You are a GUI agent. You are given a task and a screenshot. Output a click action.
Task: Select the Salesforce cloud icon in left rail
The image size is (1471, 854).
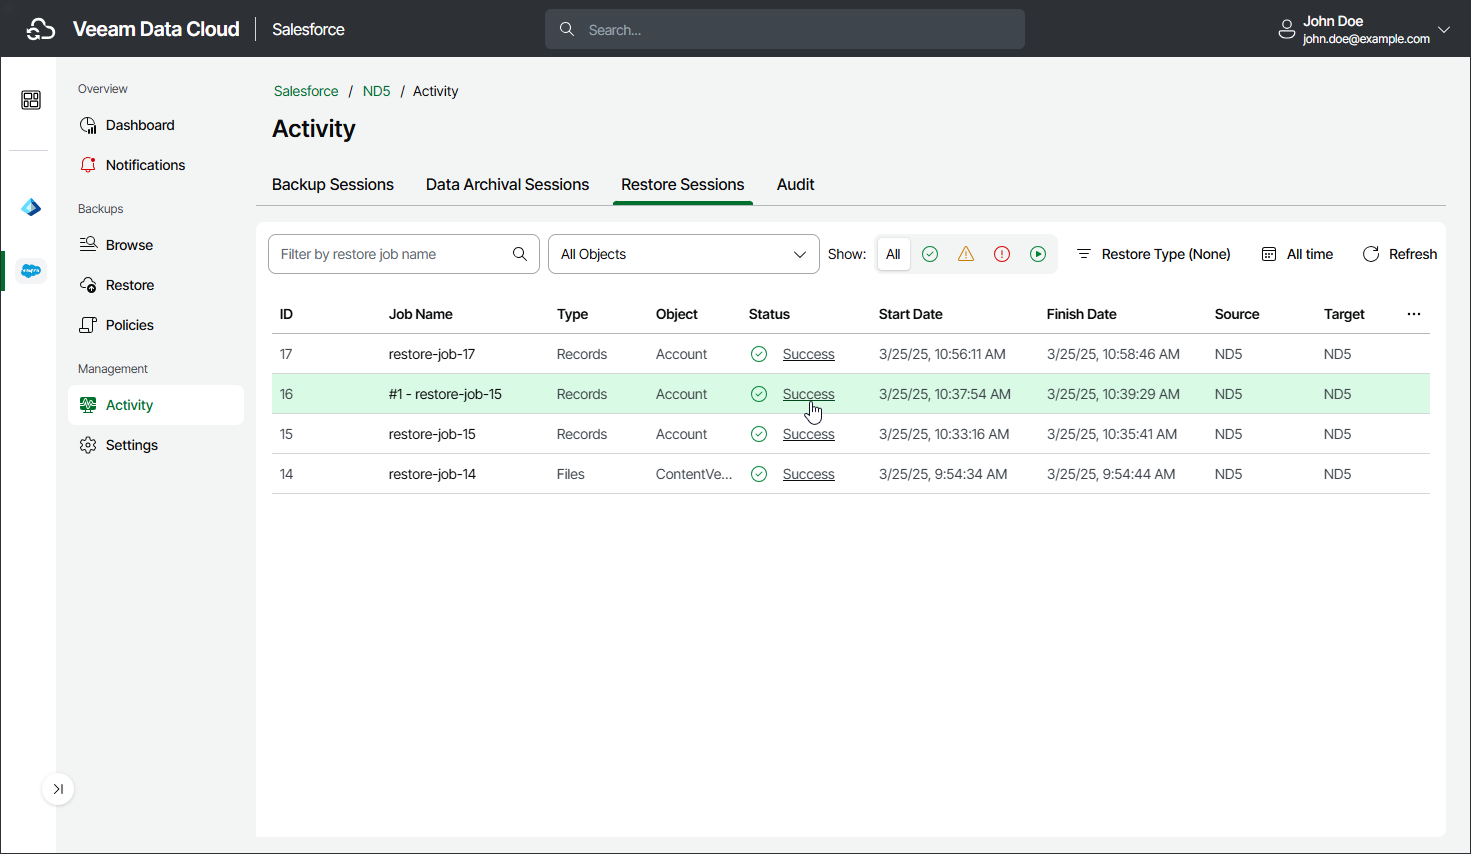pyautogui.click(x=31, y=271)
